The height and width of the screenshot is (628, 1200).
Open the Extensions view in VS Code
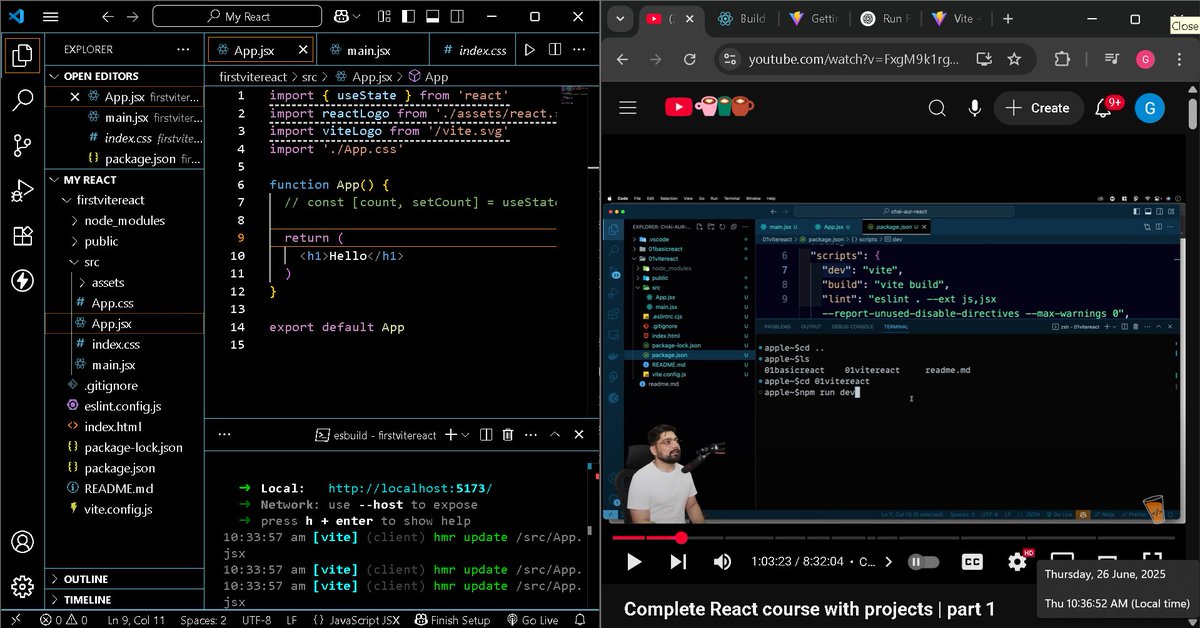coord(22,236)
